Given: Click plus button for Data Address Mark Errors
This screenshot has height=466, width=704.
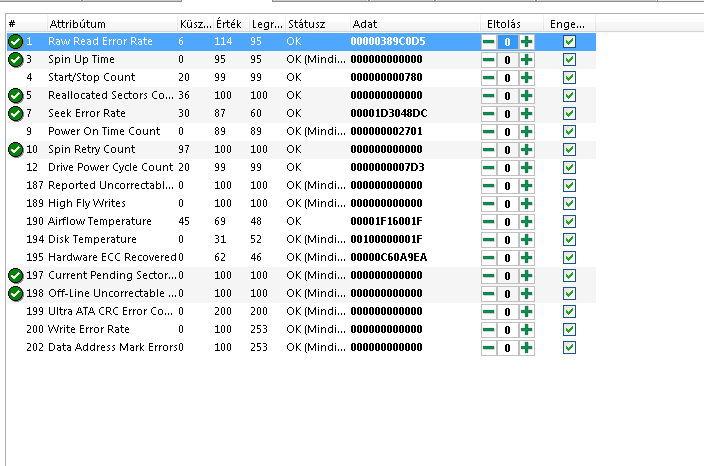Looking at the screenshot, I should [x=527, y=347].
